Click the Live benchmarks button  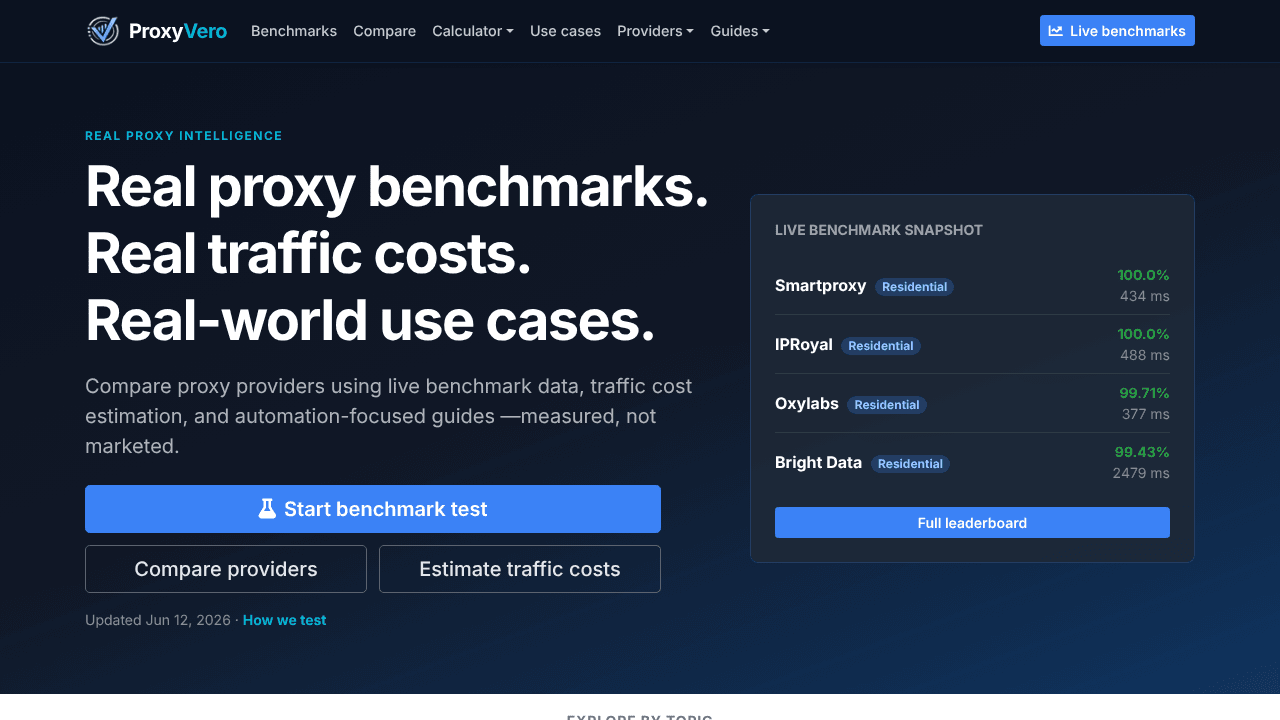click(1117, 31)
